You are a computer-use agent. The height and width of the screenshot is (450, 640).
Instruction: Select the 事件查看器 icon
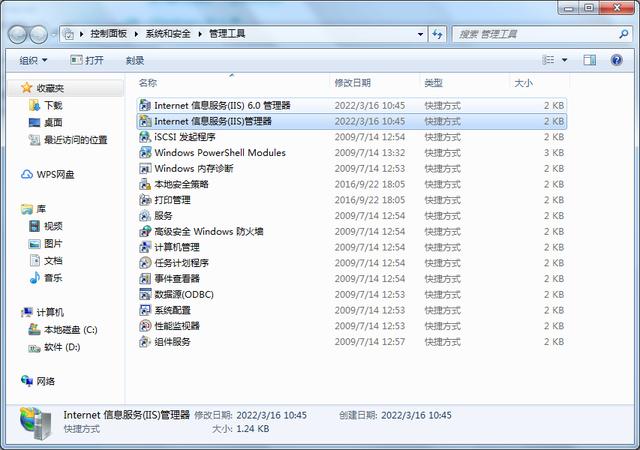[145, 278]
